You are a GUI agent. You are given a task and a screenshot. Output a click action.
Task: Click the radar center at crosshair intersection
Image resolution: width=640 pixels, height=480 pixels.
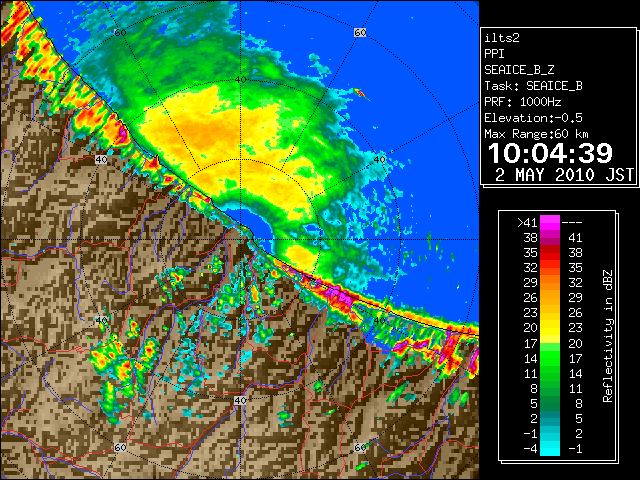point(240,239)
